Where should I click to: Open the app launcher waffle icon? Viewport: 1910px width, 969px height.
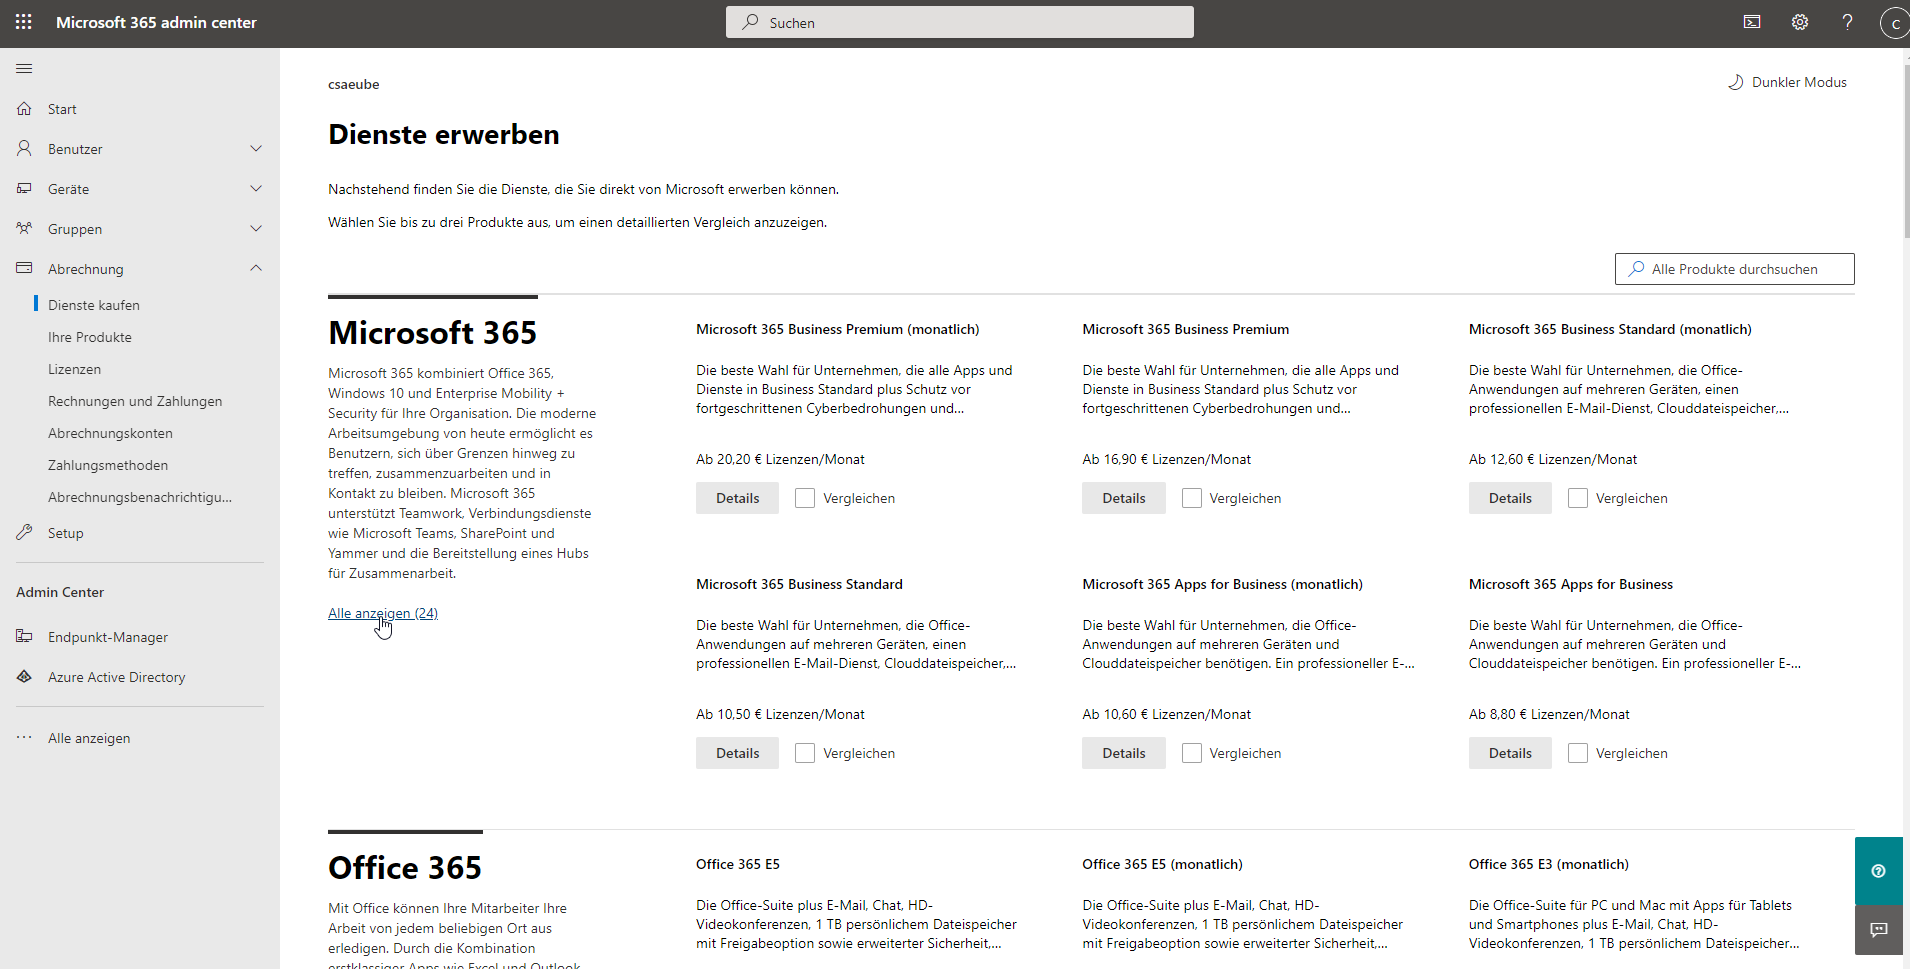click(x=24, y=22)
